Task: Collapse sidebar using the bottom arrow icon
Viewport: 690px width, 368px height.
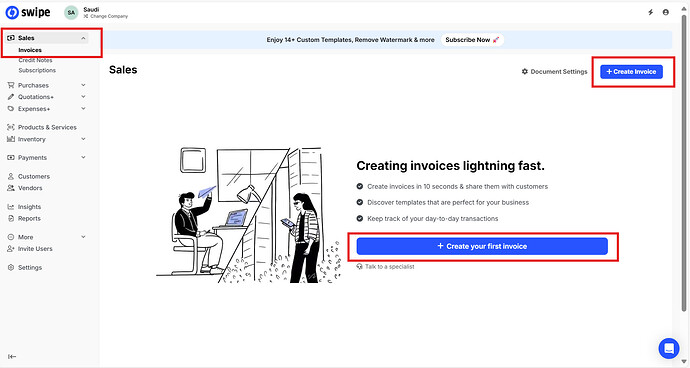Action: (x=12, y=357)
